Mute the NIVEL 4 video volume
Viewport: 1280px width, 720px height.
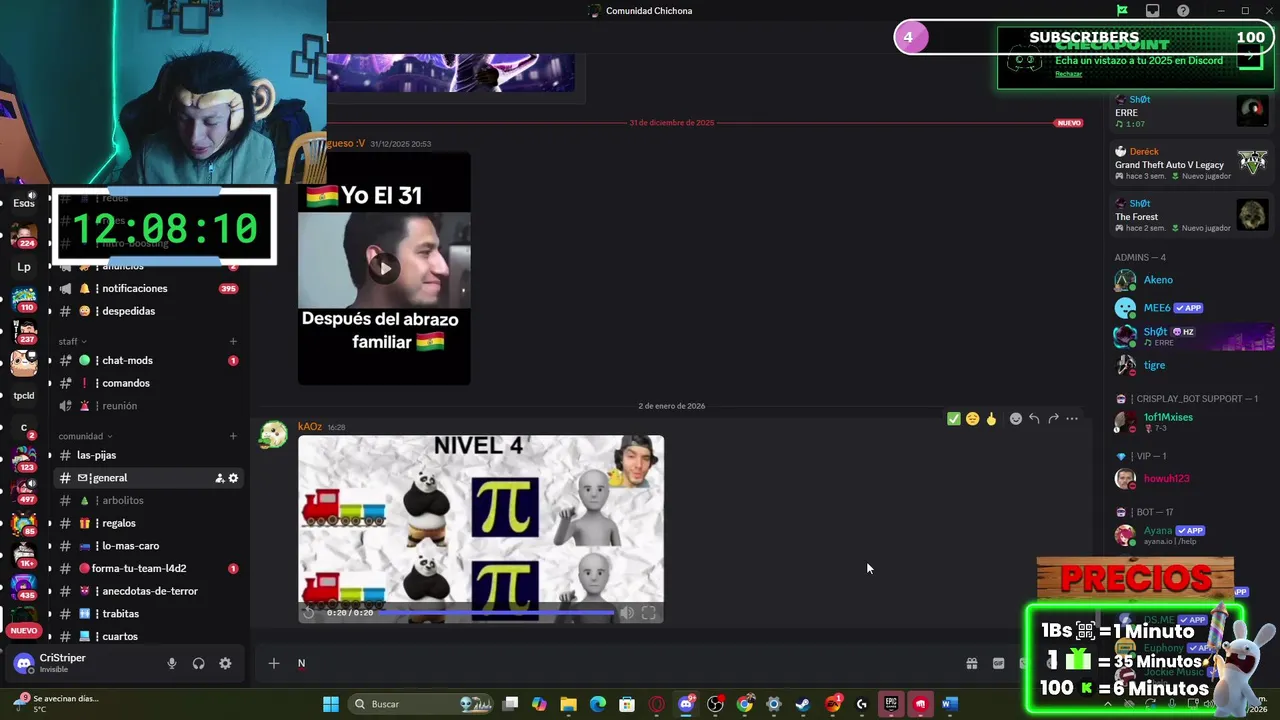click(x=627, y=613)
